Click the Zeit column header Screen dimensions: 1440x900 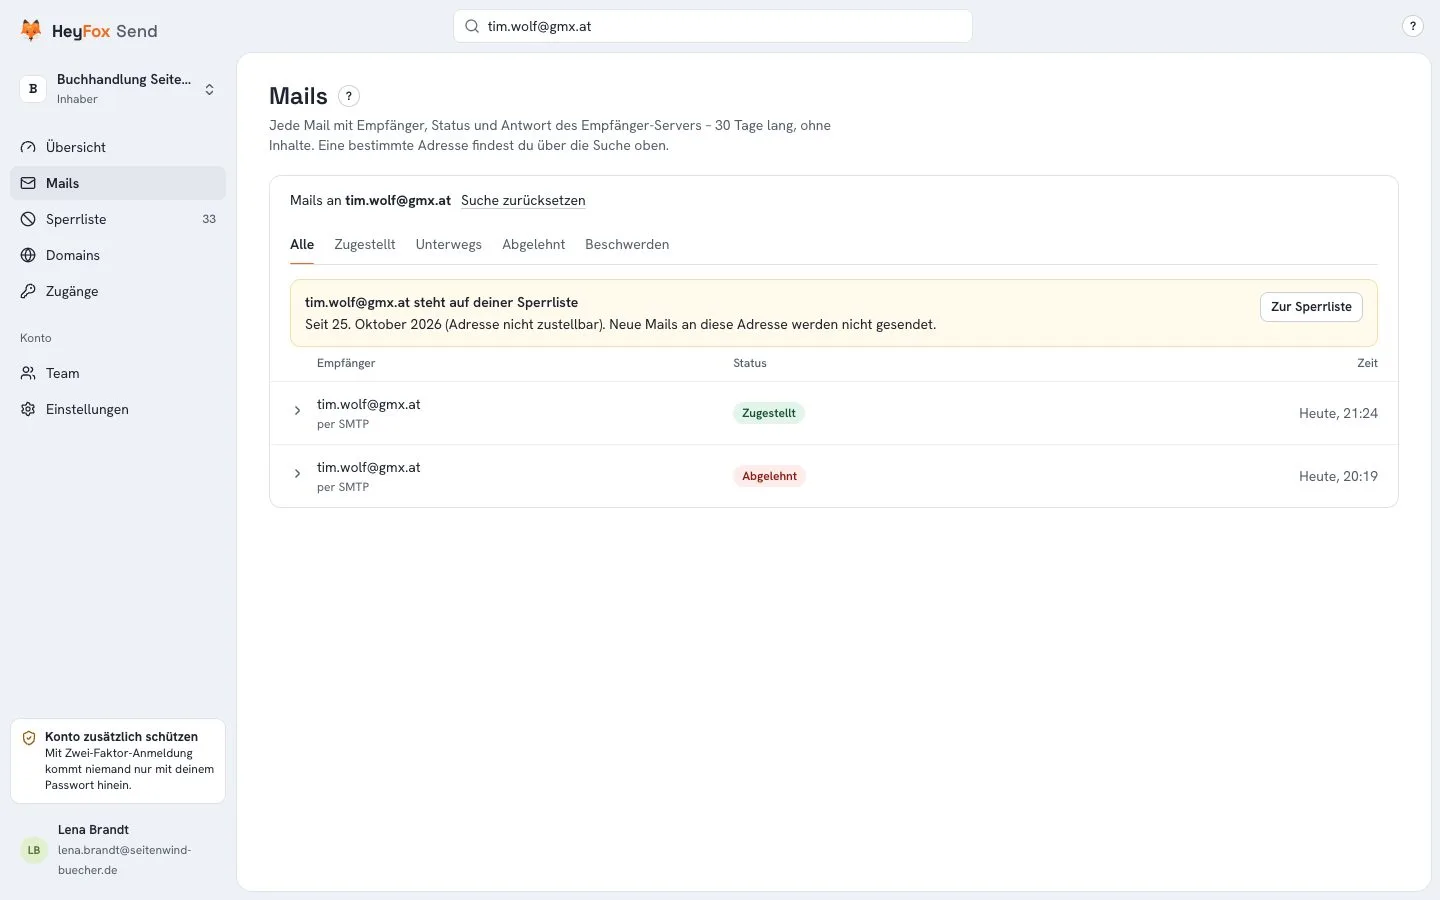pyautogui.click(x=1367, y=363)
